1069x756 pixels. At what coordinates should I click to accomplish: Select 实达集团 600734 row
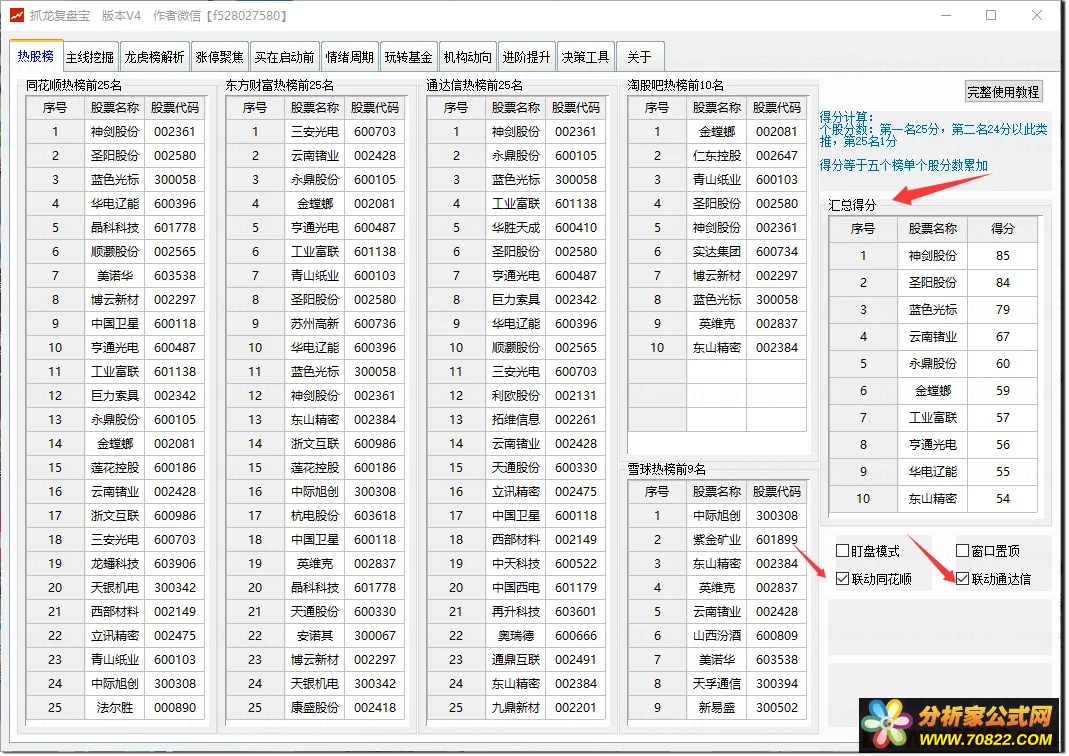(717, 252)
